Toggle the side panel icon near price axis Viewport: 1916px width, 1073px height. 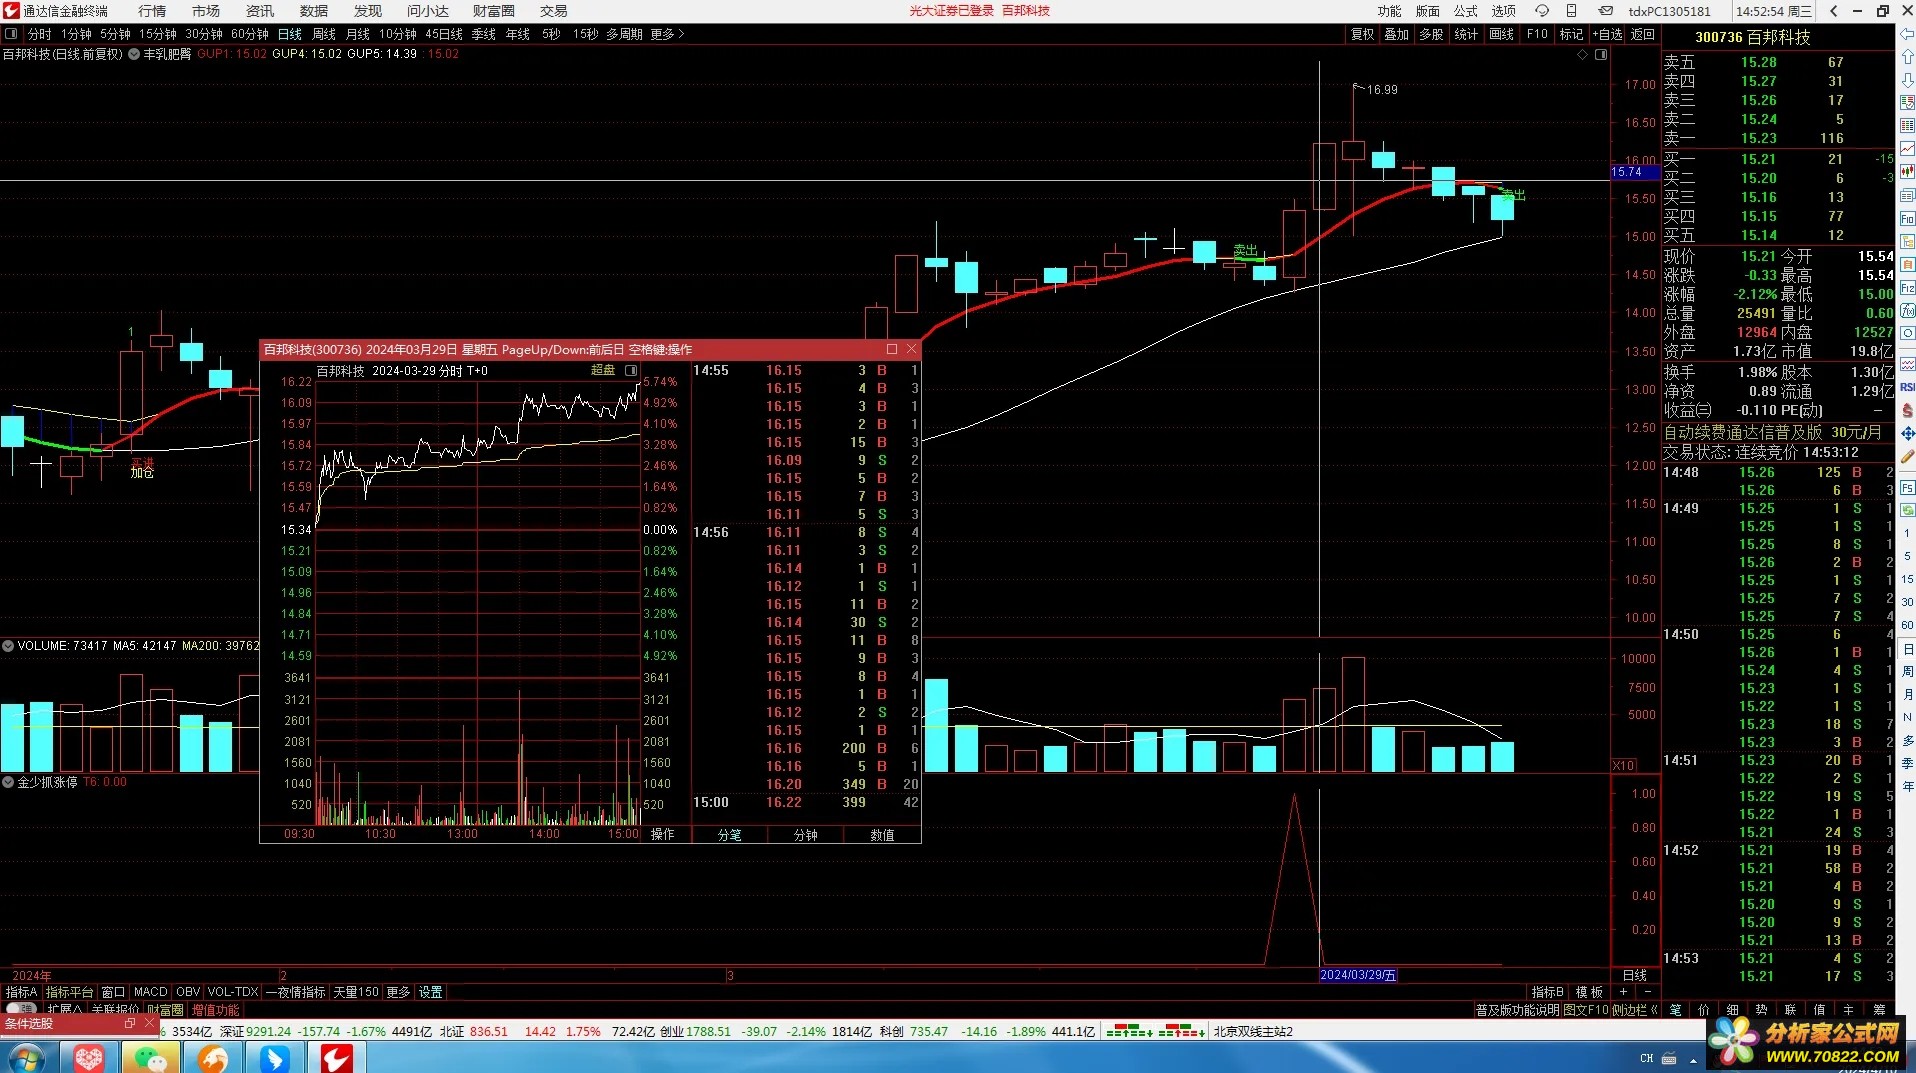pyautogui.click(x=1600, y=54)
